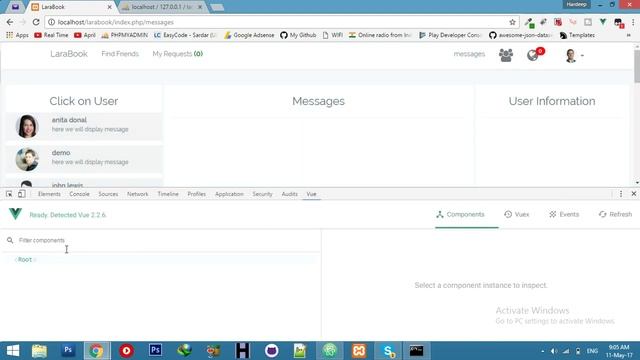Click demo's profile picture
This screenshot has height=360, width=640.
point(27,159)
